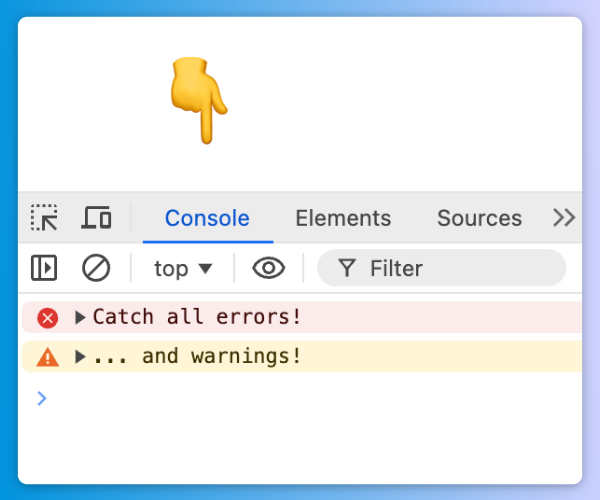Viewport: 600px width, 500px height.
Task: Click the blue console prompt chevron
Action: click(42, 398)
